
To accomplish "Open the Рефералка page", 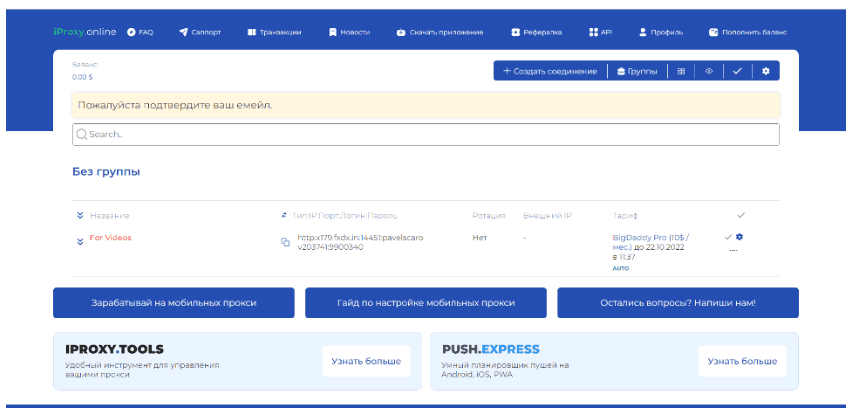I will click(x=537, y=32).
